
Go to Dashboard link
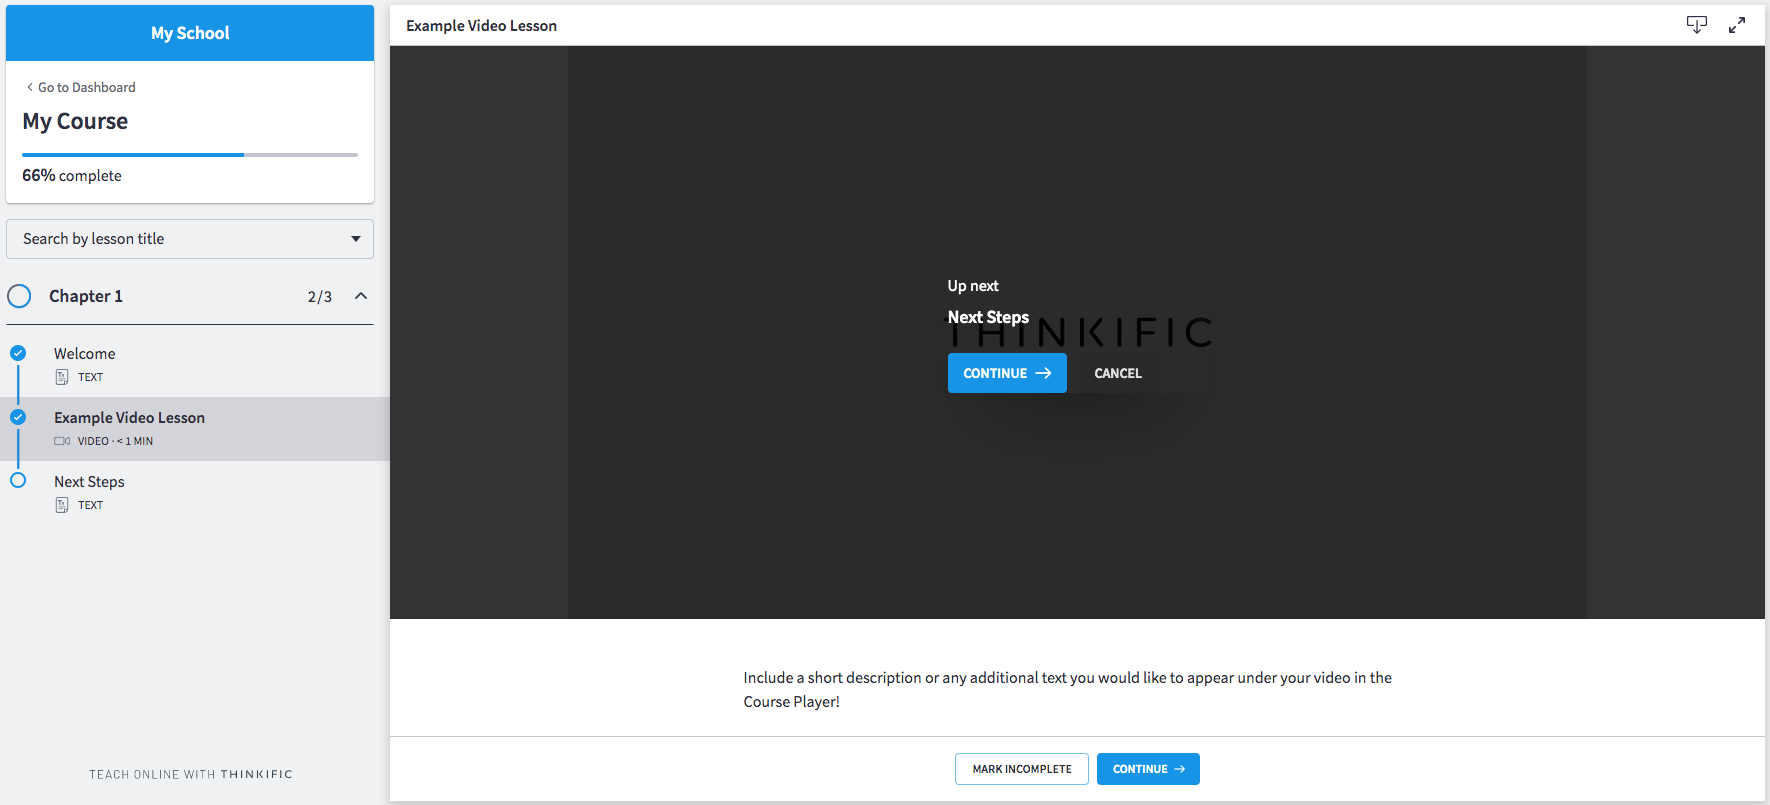[81, 87]
